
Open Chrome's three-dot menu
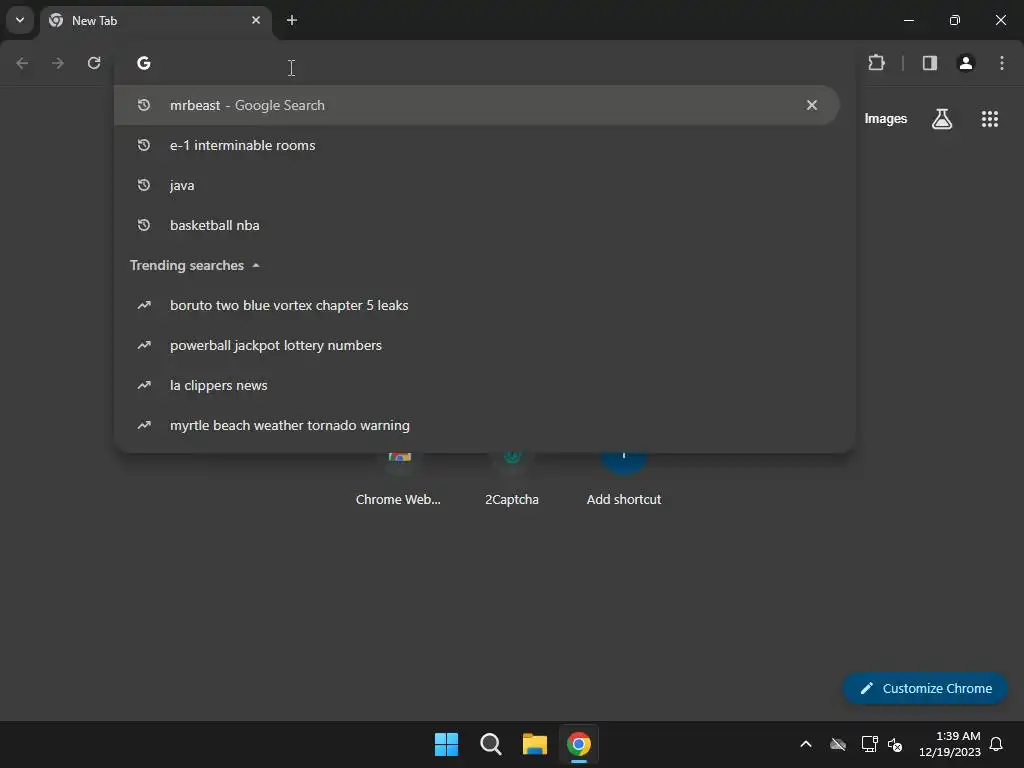pyautogui.click(x=1002, y=63)
